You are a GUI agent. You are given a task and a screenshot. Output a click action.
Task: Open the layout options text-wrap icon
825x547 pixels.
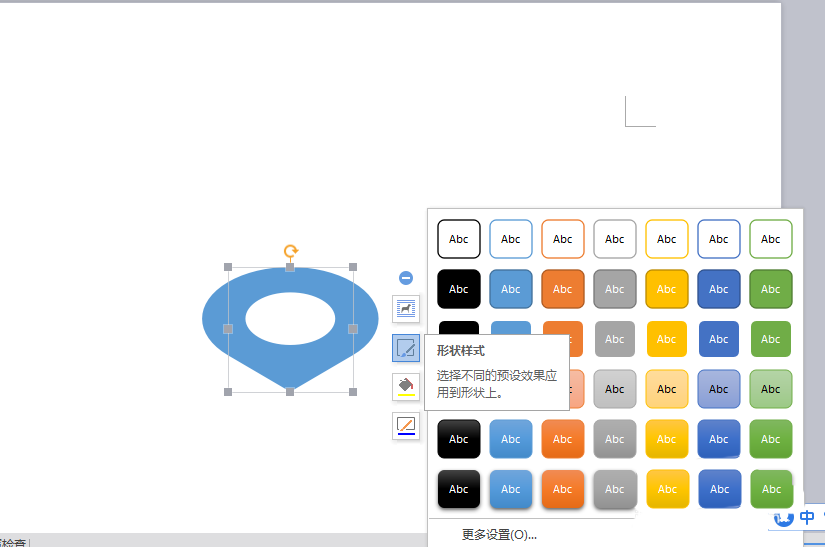(x=405, y=308)
